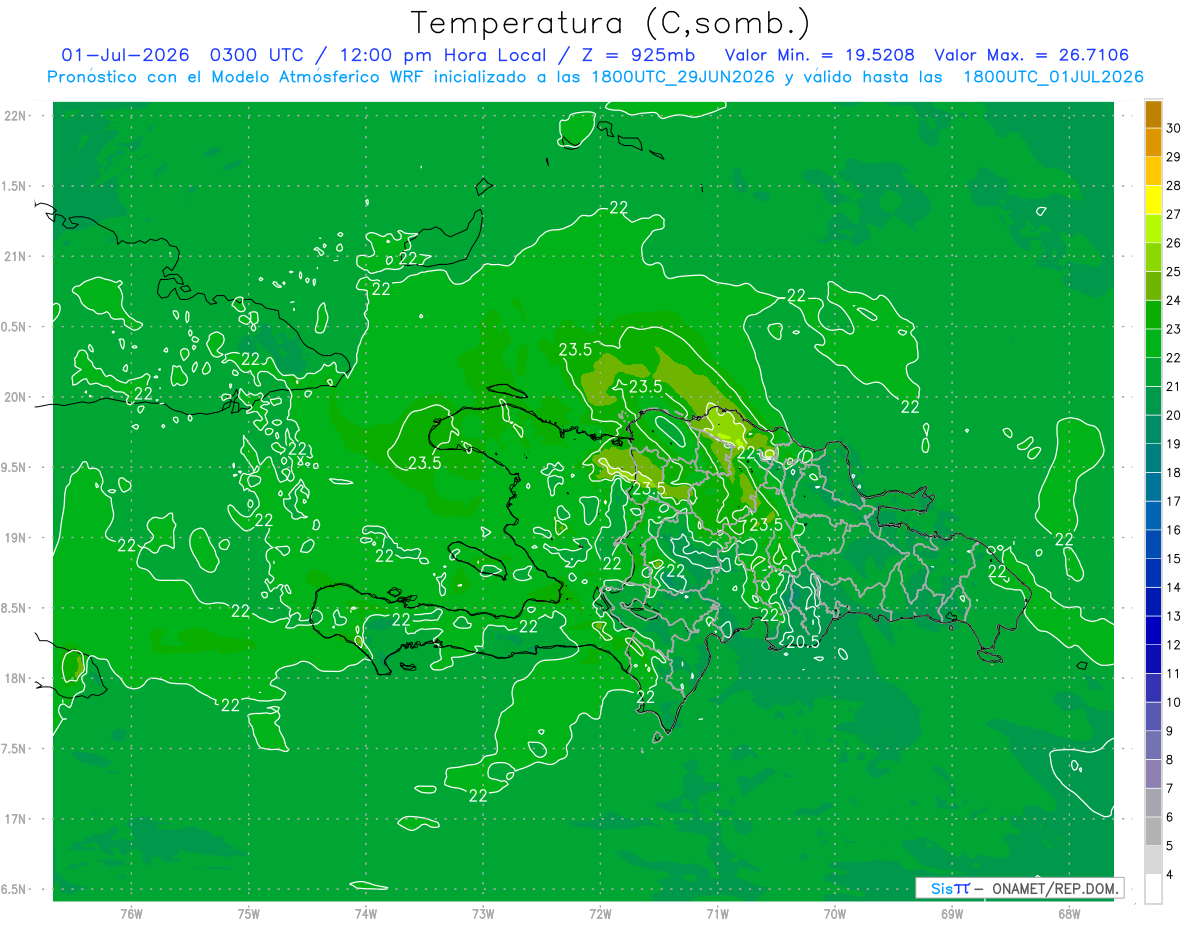Click the '73W' longitude label
This screenshot has width=1200, height=927.
pyautogui.click(x=483, y=914)
